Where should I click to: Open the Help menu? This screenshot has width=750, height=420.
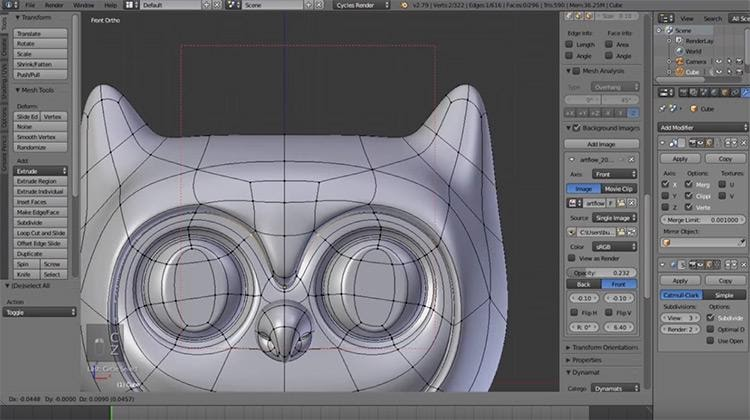tap(110, 5)
